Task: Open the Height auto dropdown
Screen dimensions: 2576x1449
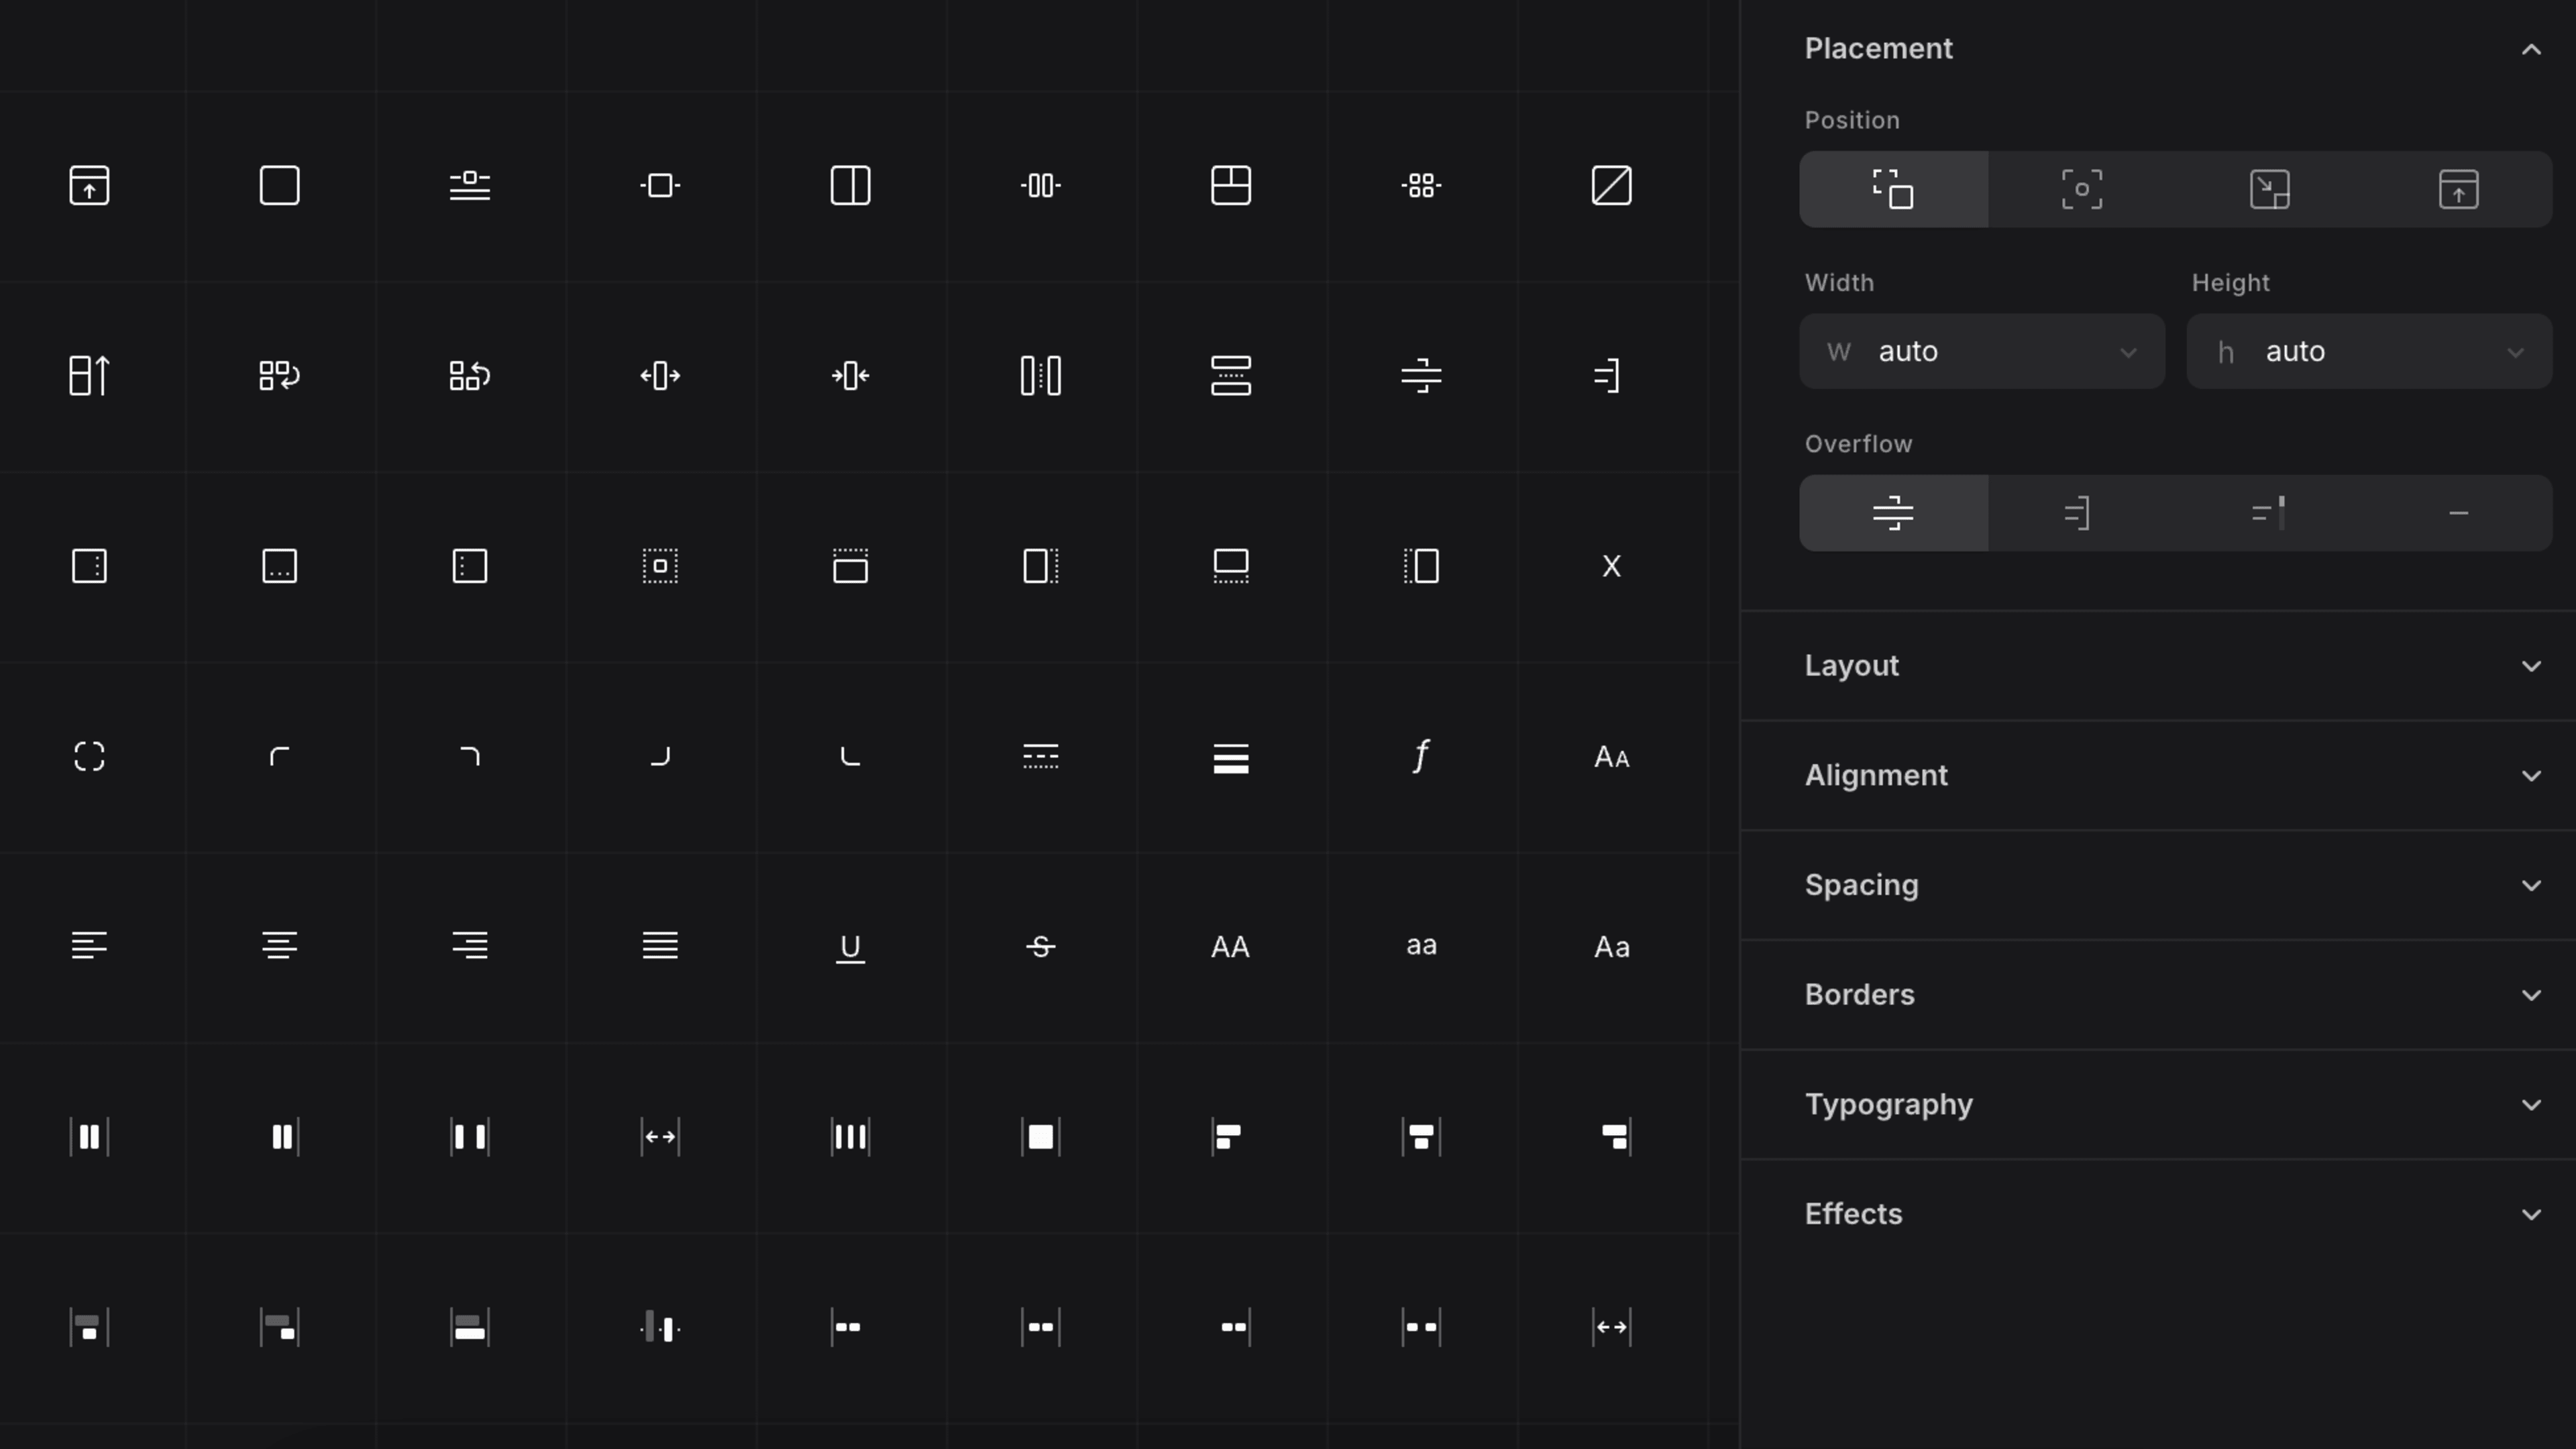Action: pyautogui.click(x=2518, y=351)
